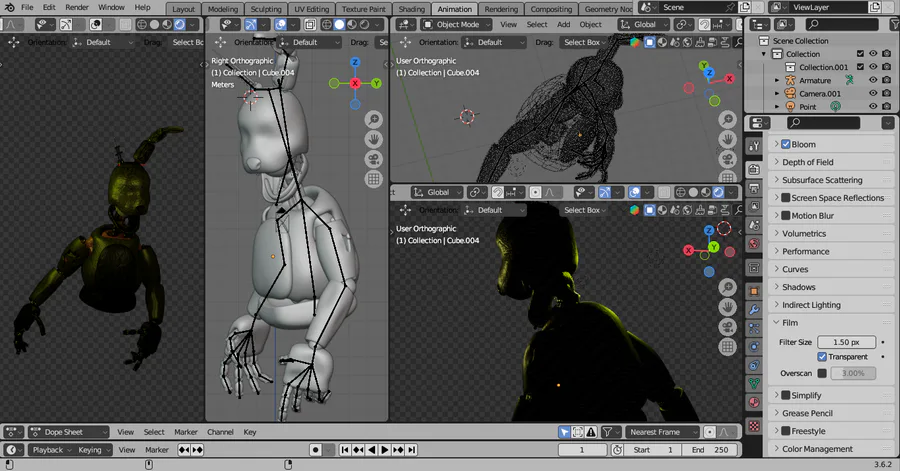Click the use preview range stopwatch icon

(617, 450)
